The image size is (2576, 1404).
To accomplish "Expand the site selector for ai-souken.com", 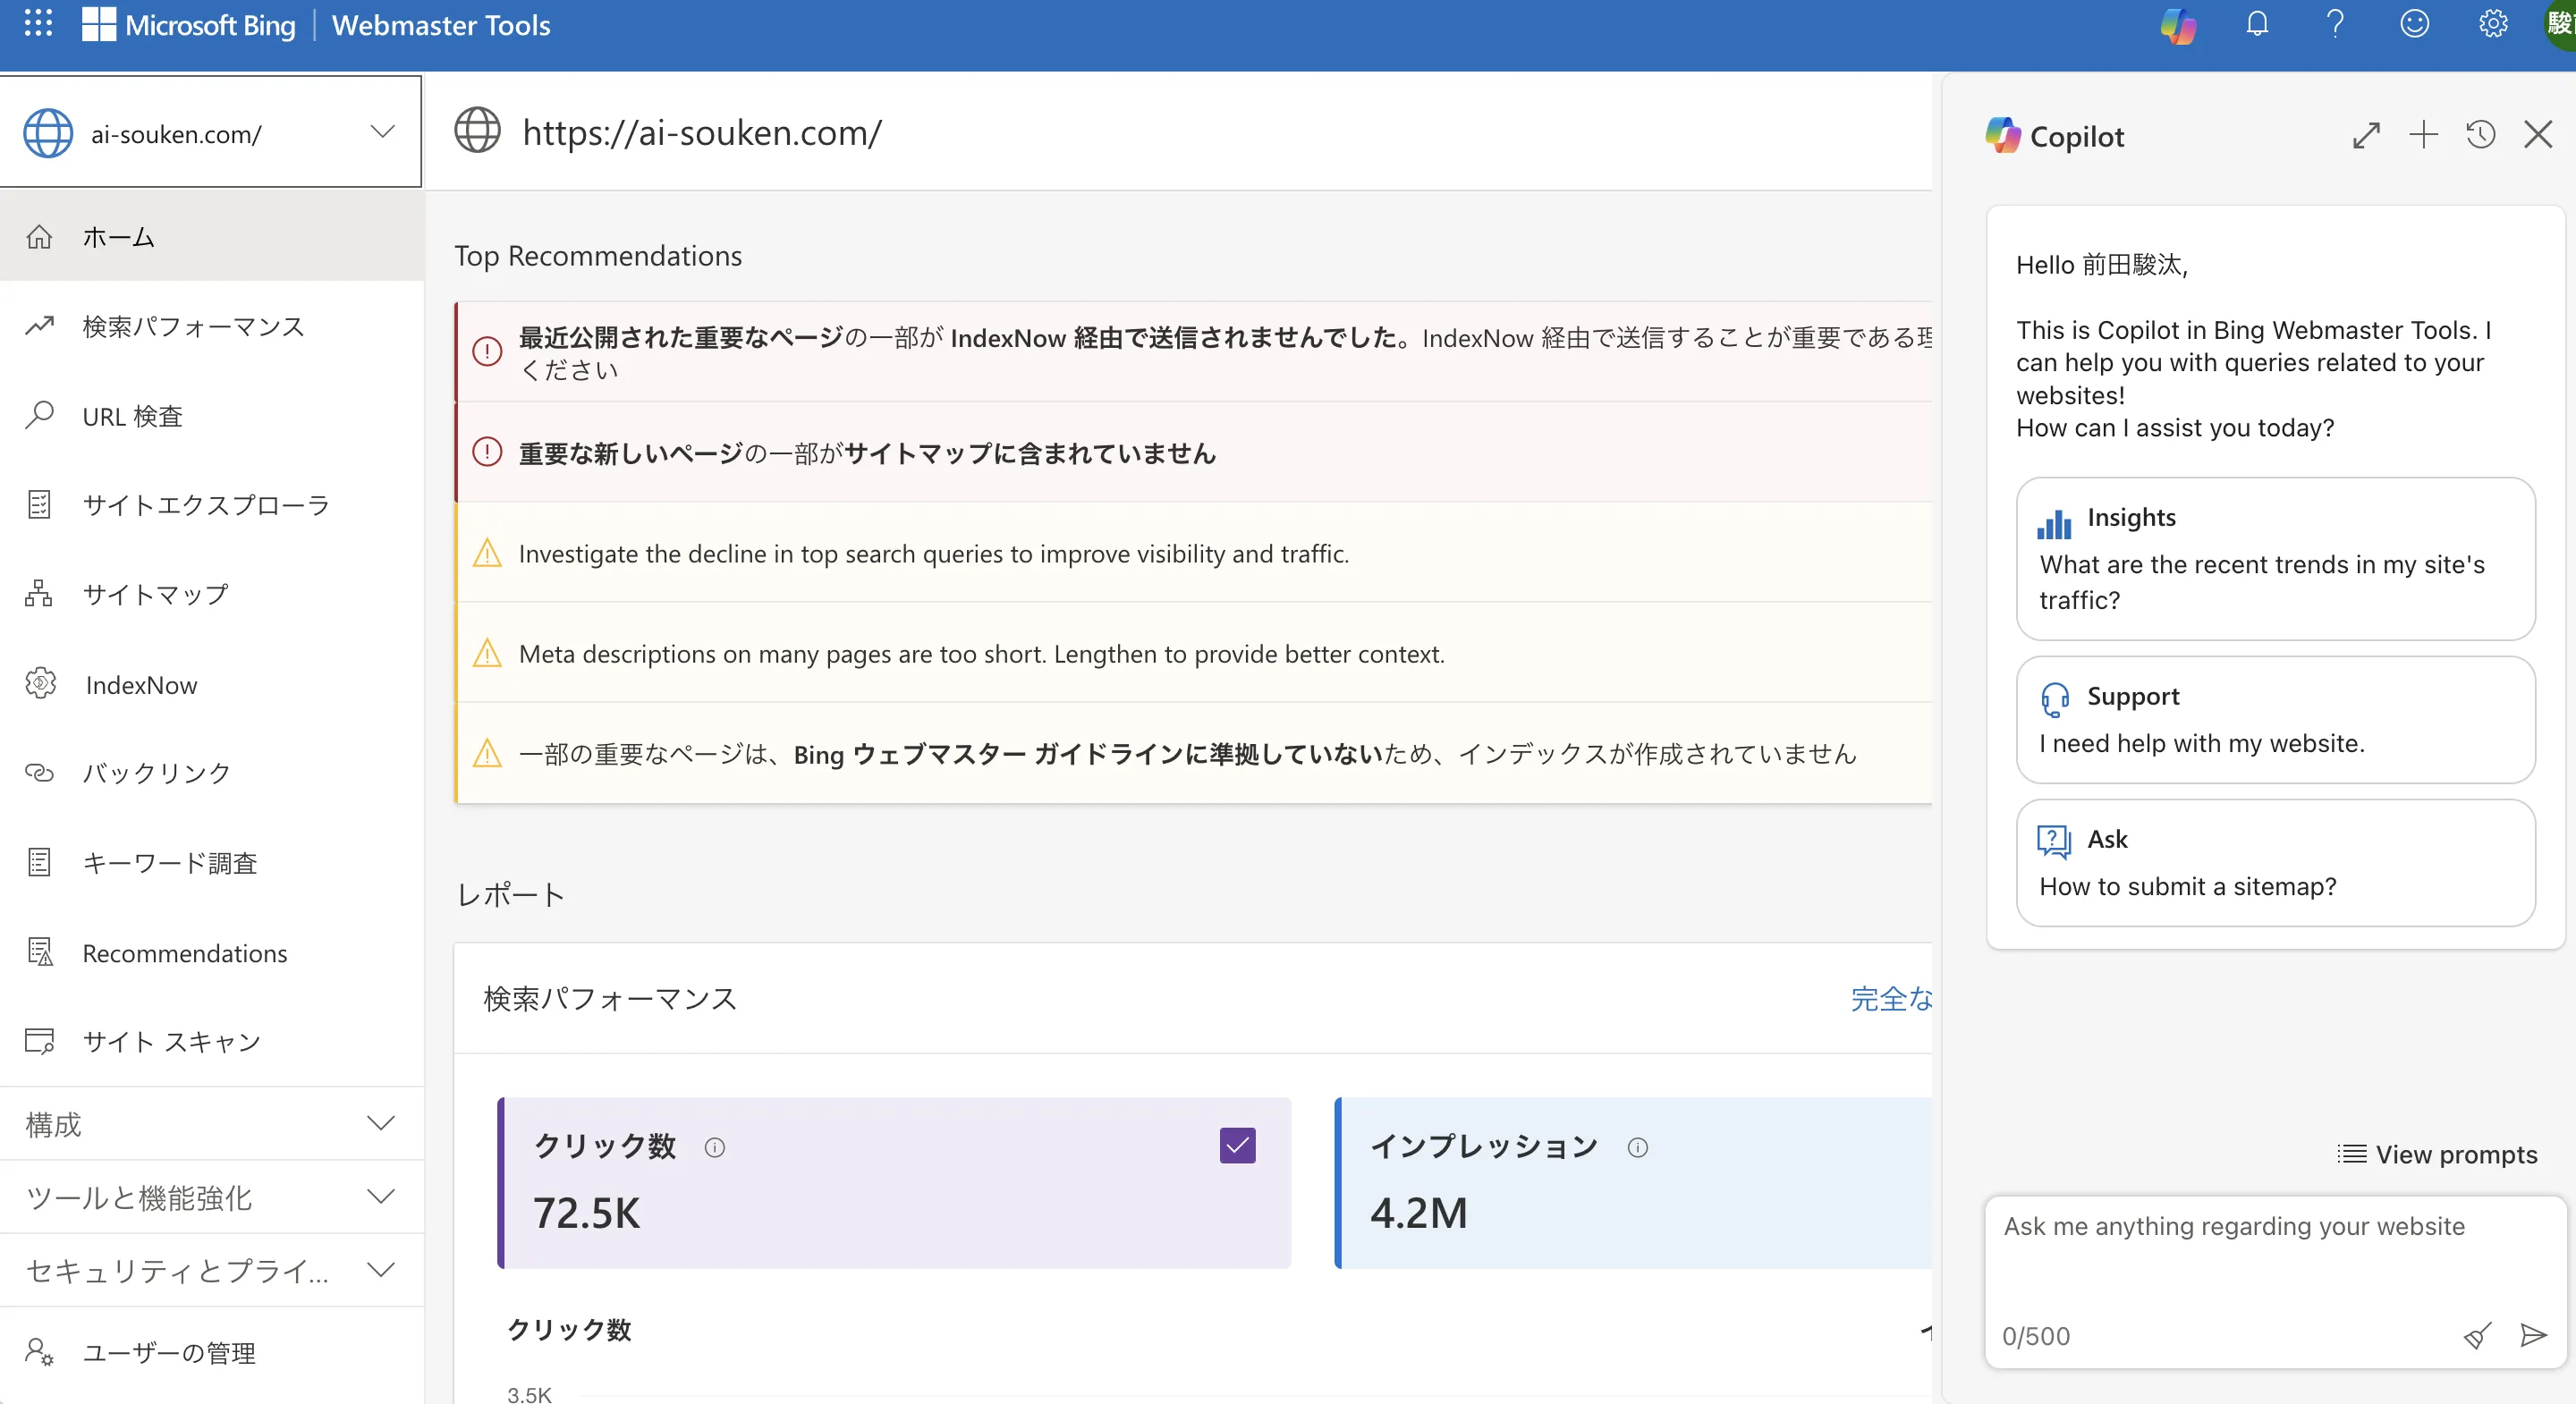I will [x=381, y=131].
